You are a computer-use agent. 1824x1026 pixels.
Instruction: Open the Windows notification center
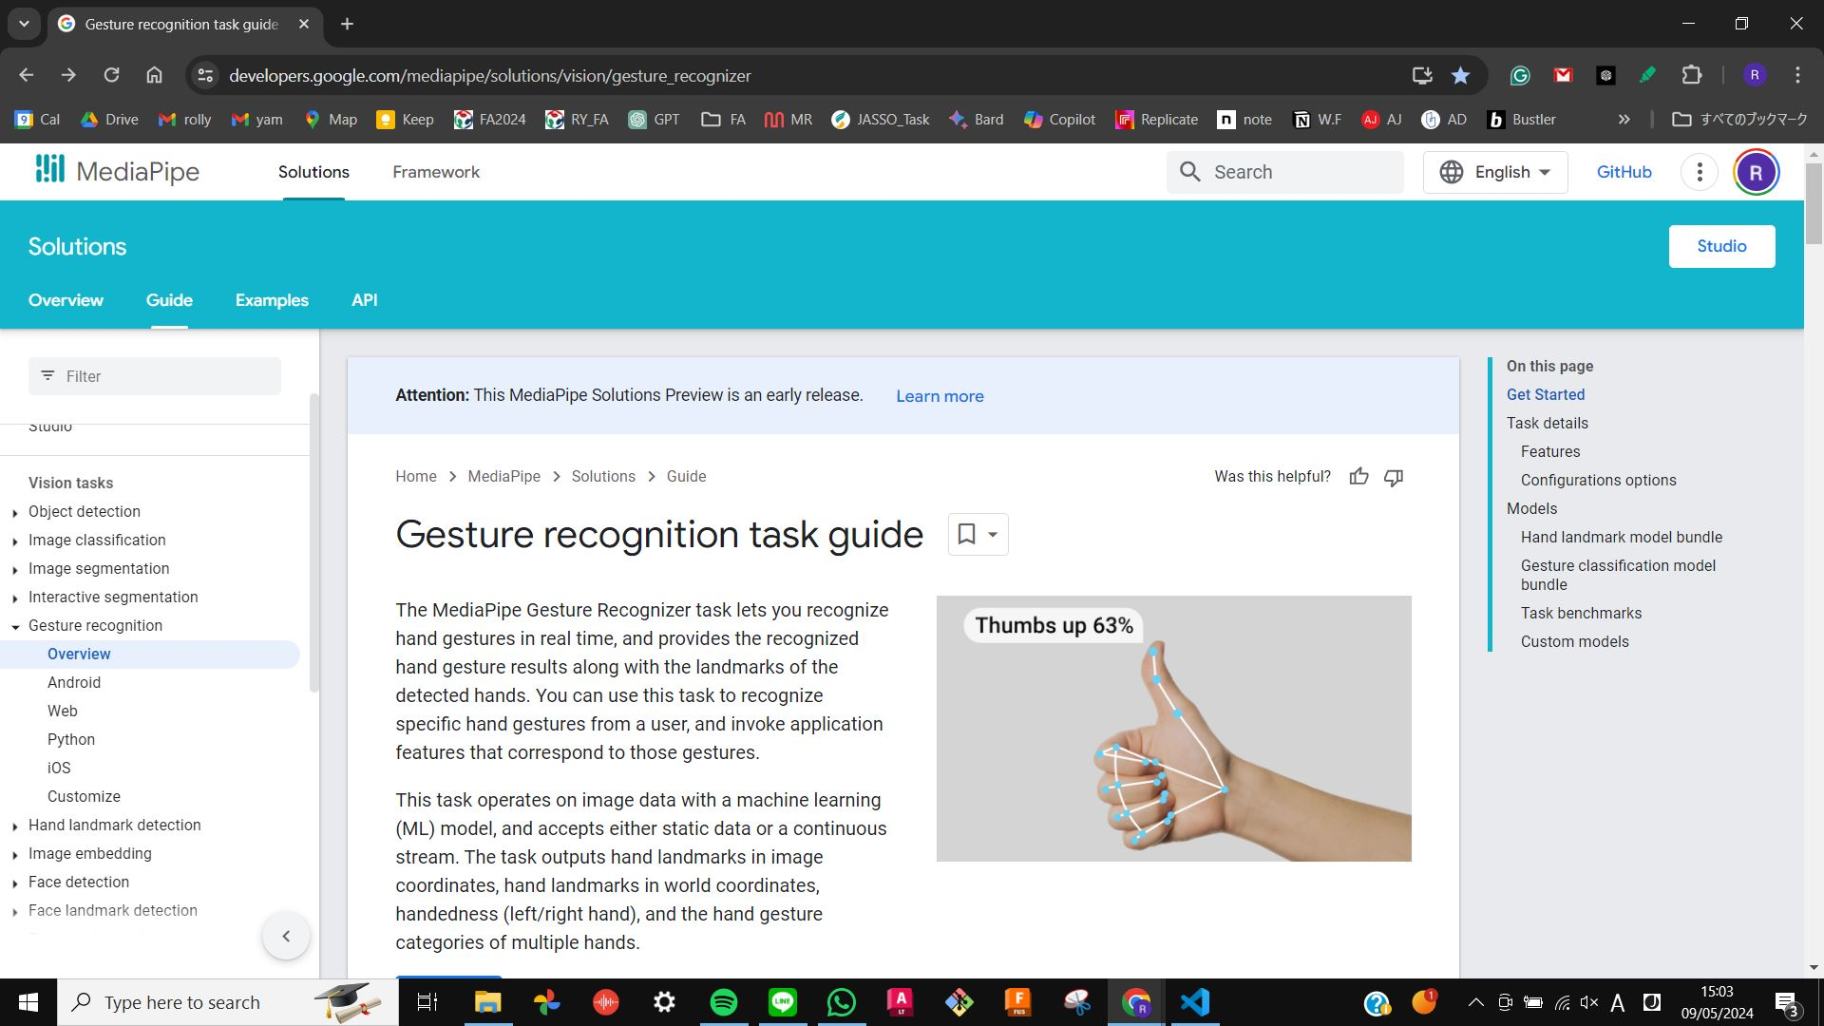1787,1002
